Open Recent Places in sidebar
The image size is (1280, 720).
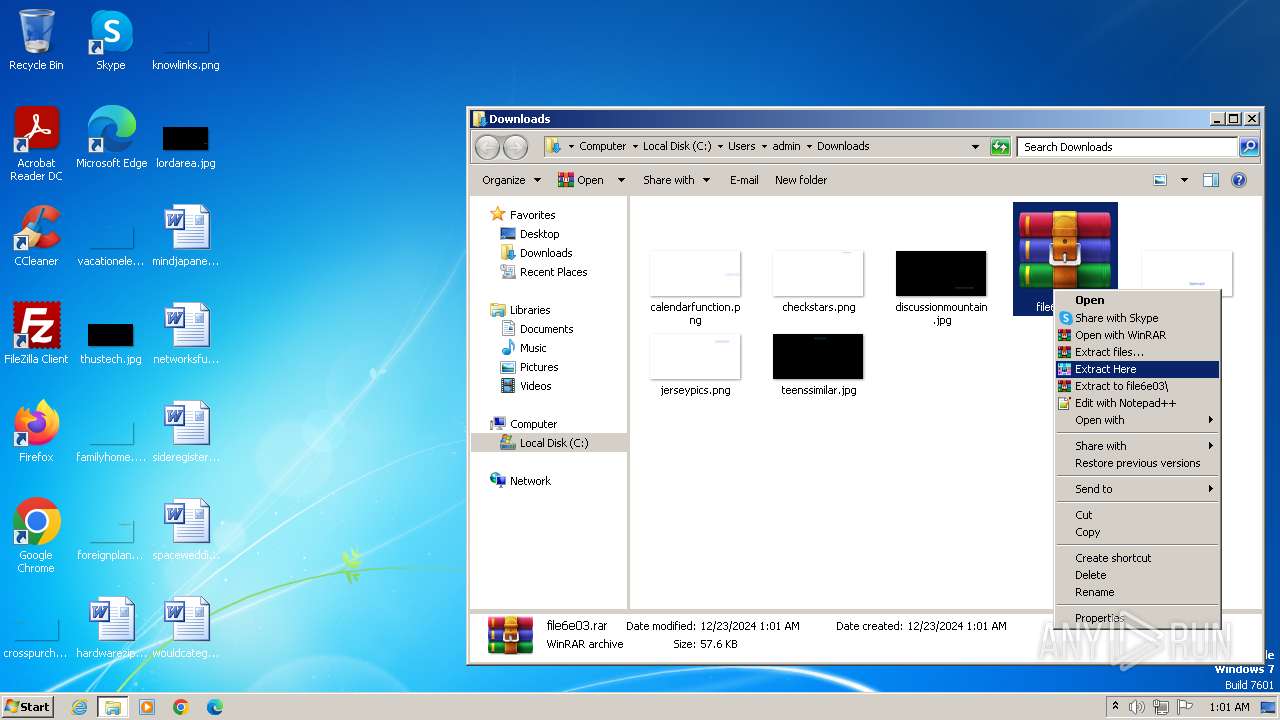click(x=553, y=272)
